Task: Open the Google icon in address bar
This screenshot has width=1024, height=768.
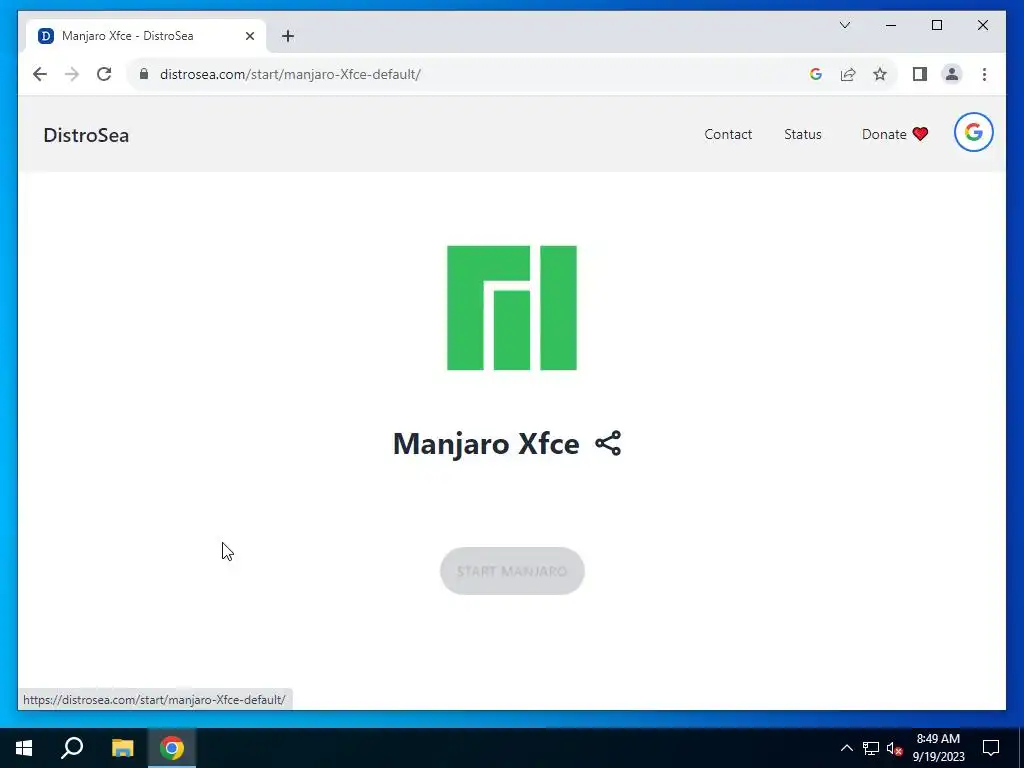Action: (816, 74)
